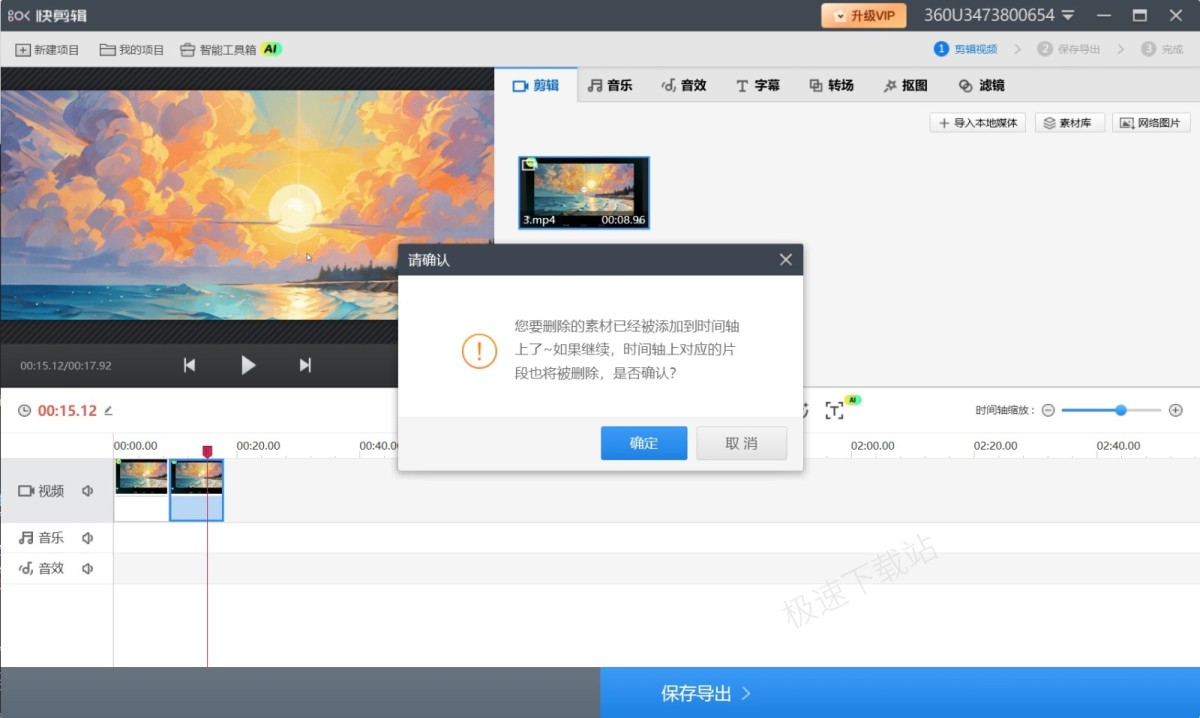This screenshot has height=718, width=1200.
Task: Open 我的项目 my projects
Action: point(131,49)
